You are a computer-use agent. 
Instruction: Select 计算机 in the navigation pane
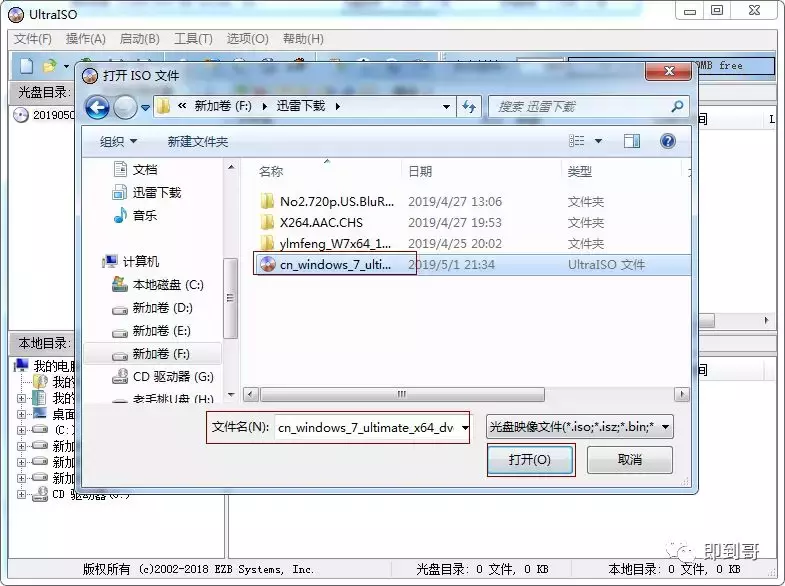(x=131, y=261)
